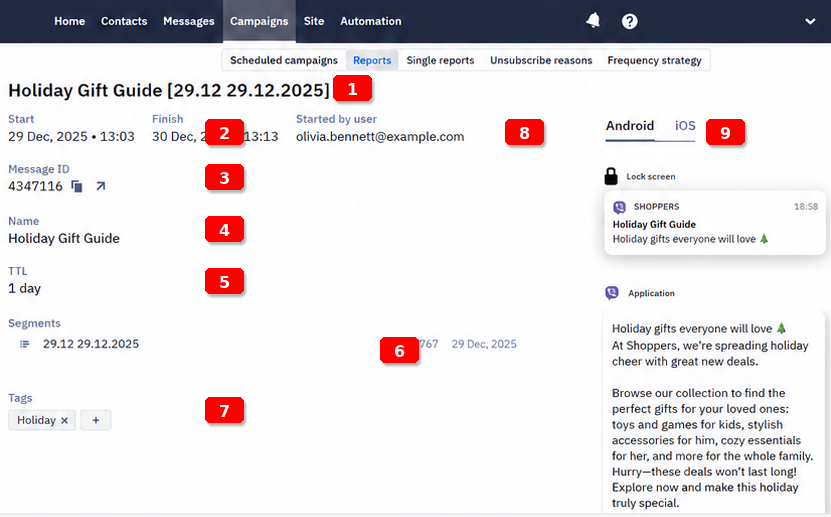Click the application message preview text
831x517 pixels.
click(x=713, y=416)
